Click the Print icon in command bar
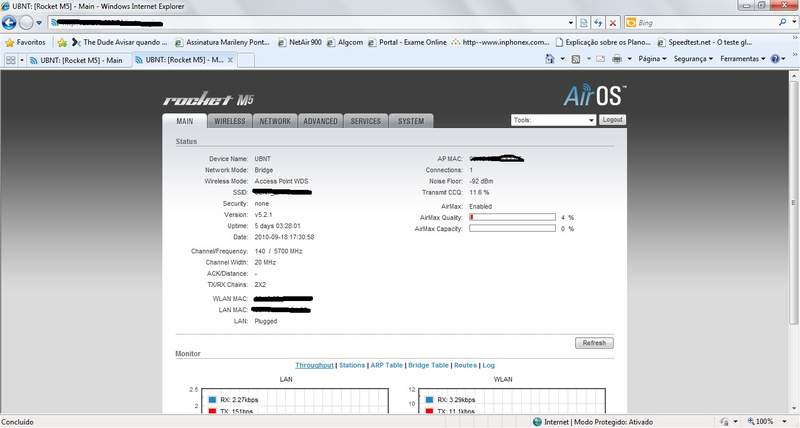The height and width of the screenshot is (428, 800). [x=617, y=59]
